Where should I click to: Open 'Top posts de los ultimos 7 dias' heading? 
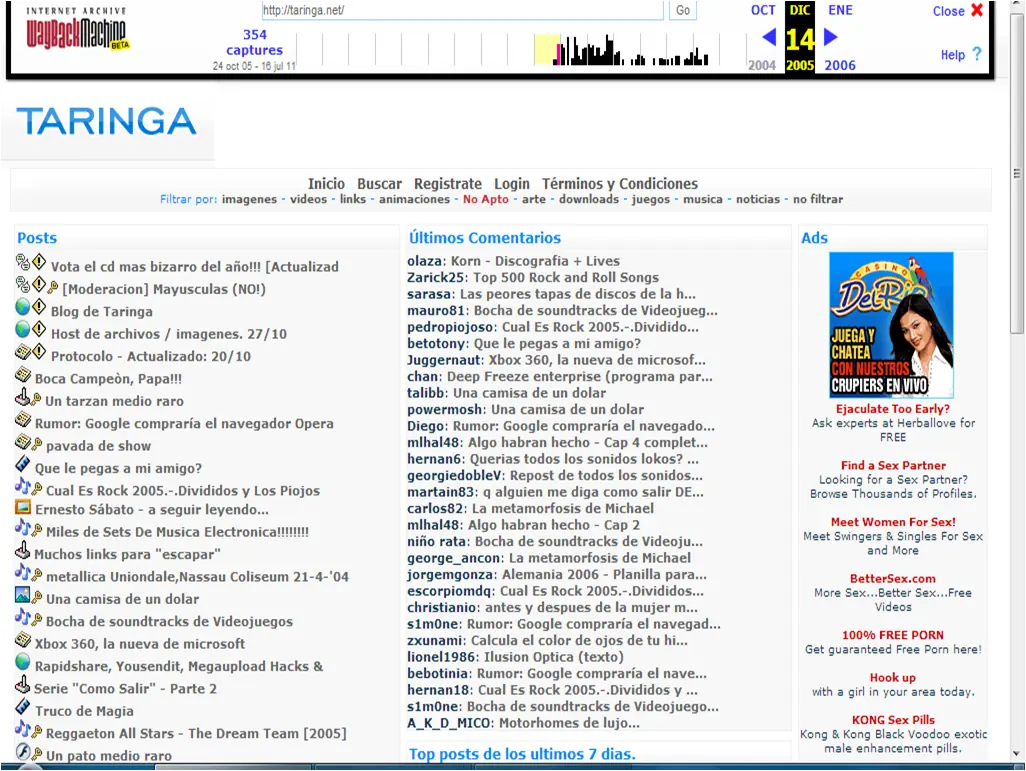[522, 754]
